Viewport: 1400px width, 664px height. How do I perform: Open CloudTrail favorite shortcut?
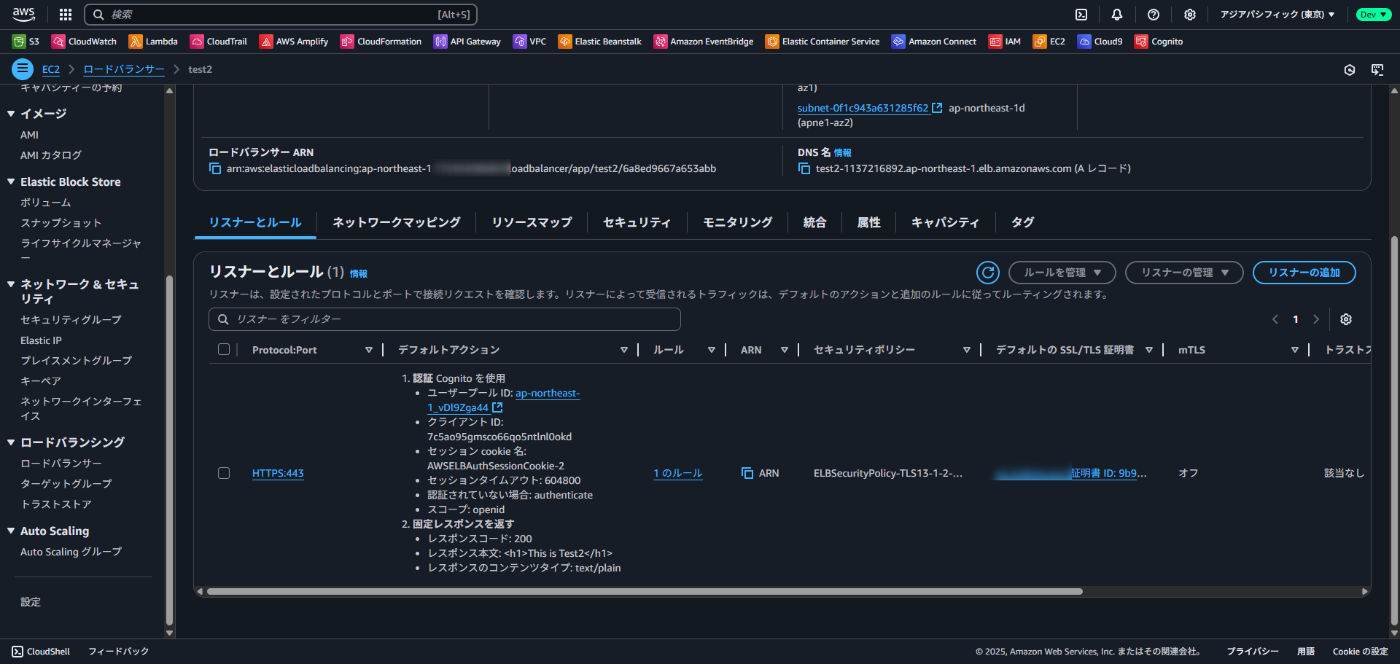220,41
